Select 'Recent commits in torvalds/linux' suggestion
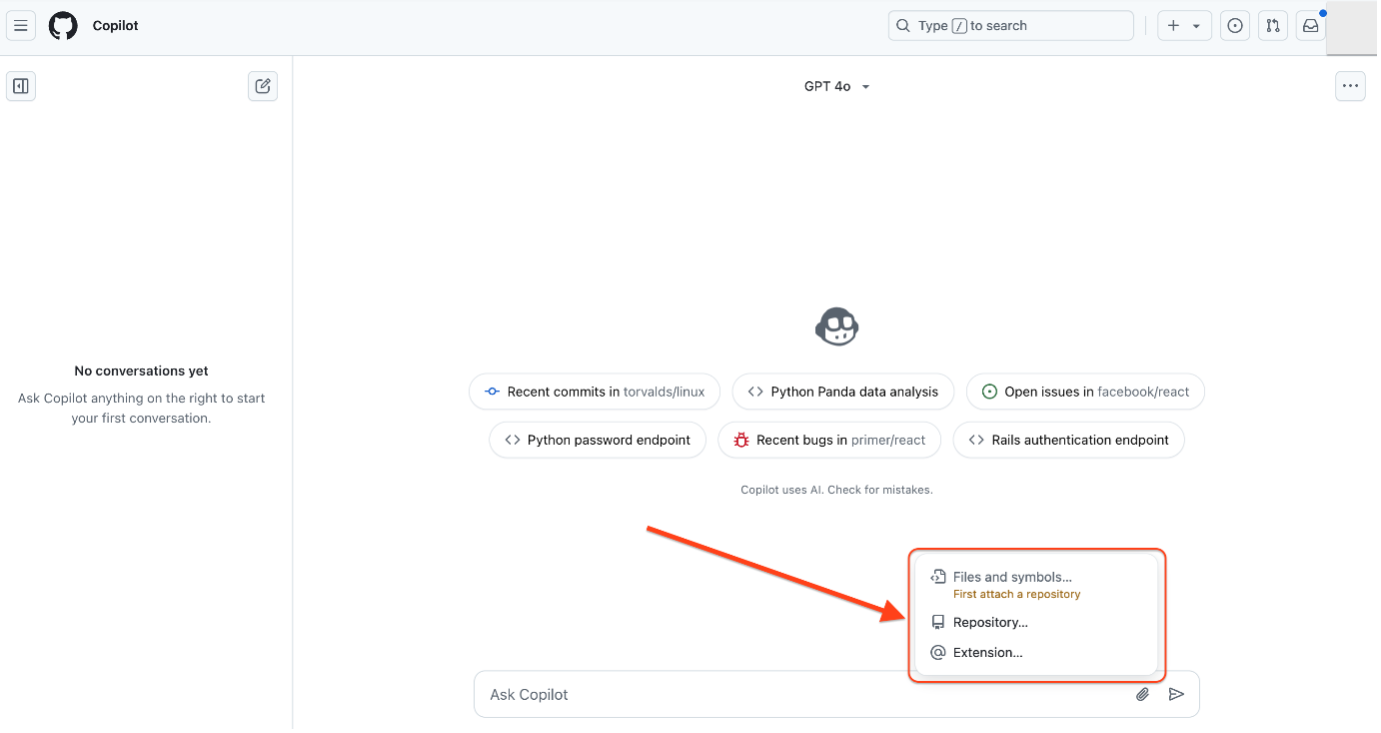The image size is (1381, 733). pyautogui.click(x=594, y=392)
